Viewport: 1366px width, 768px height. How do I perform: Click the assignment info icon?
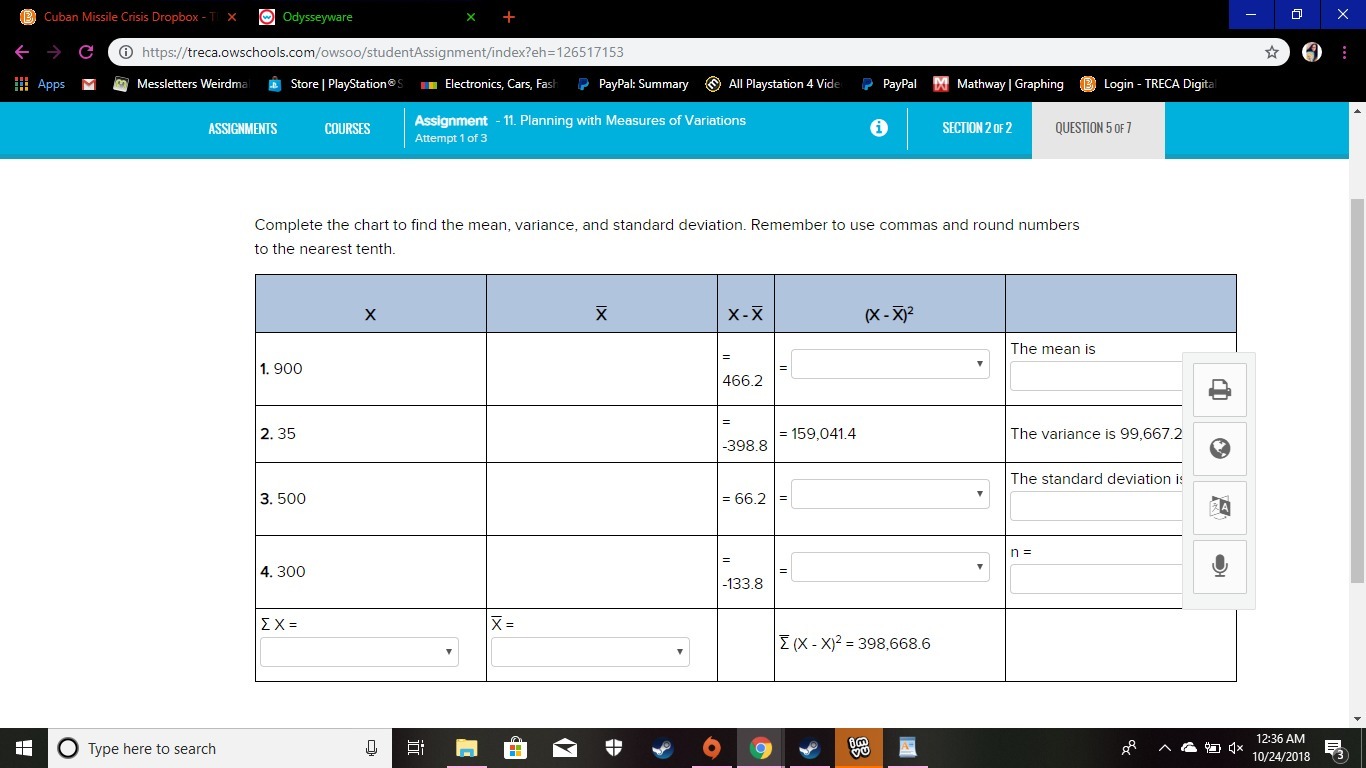879,128
